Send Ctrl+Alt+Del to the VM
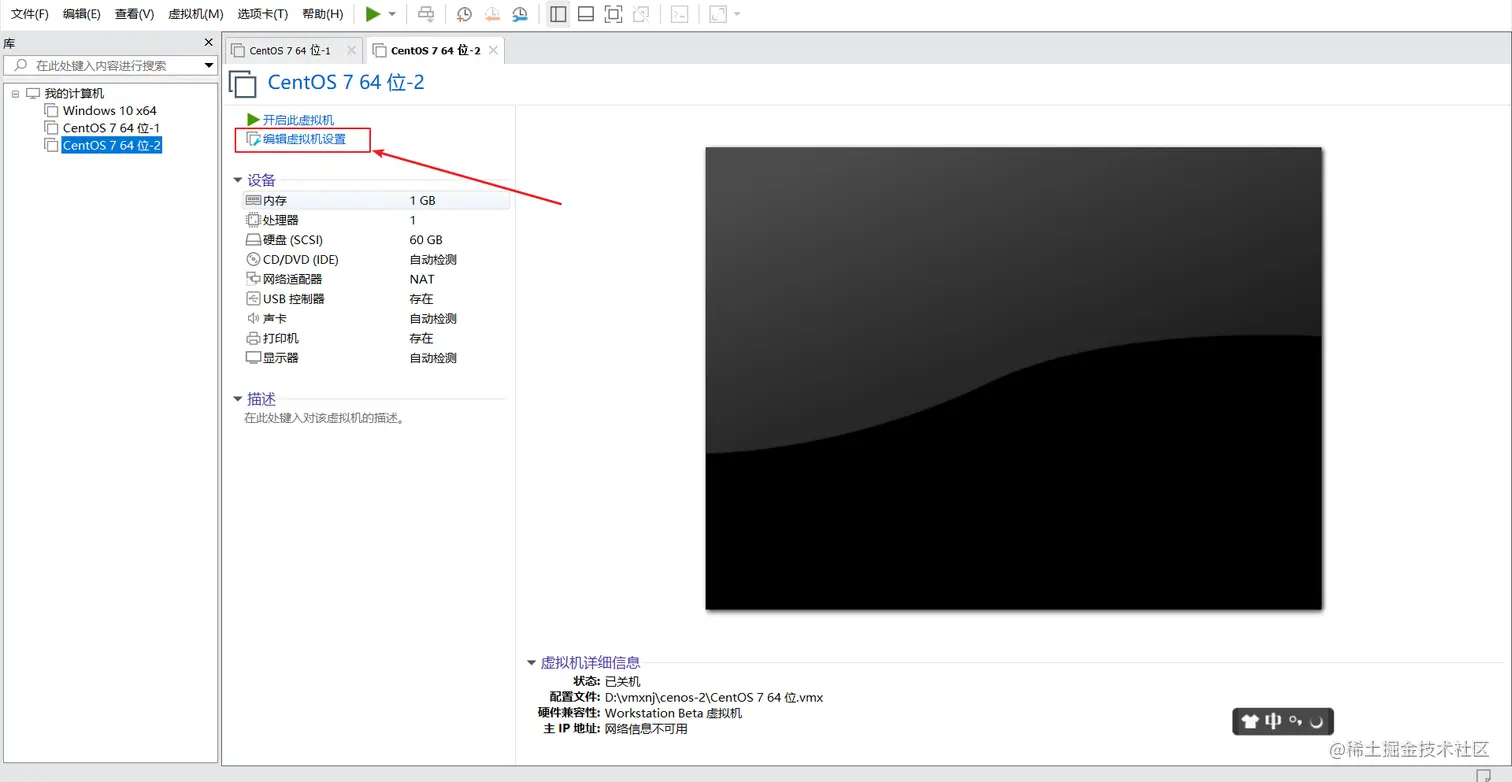The image size is (1512, 782). point(427,14)
